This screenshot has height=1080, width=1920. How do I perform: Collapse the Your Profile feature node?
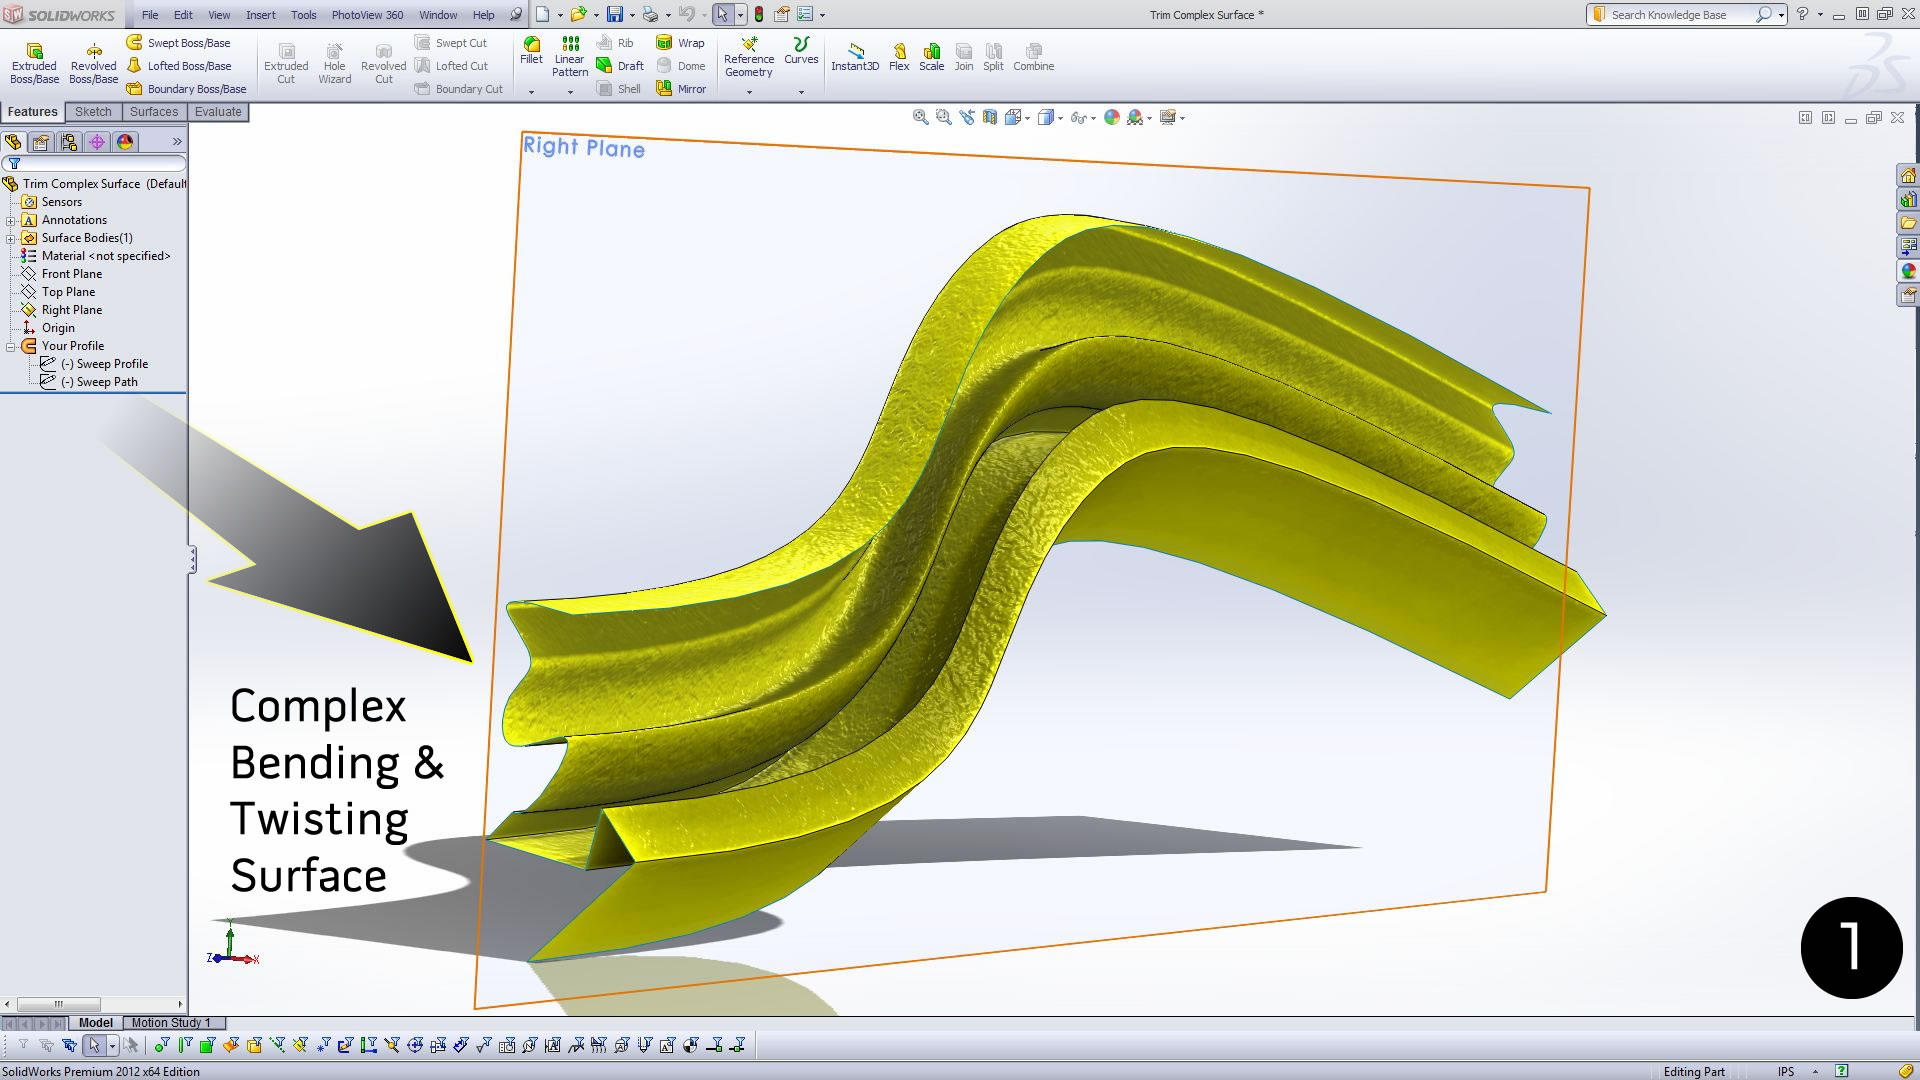coord(11,346)
